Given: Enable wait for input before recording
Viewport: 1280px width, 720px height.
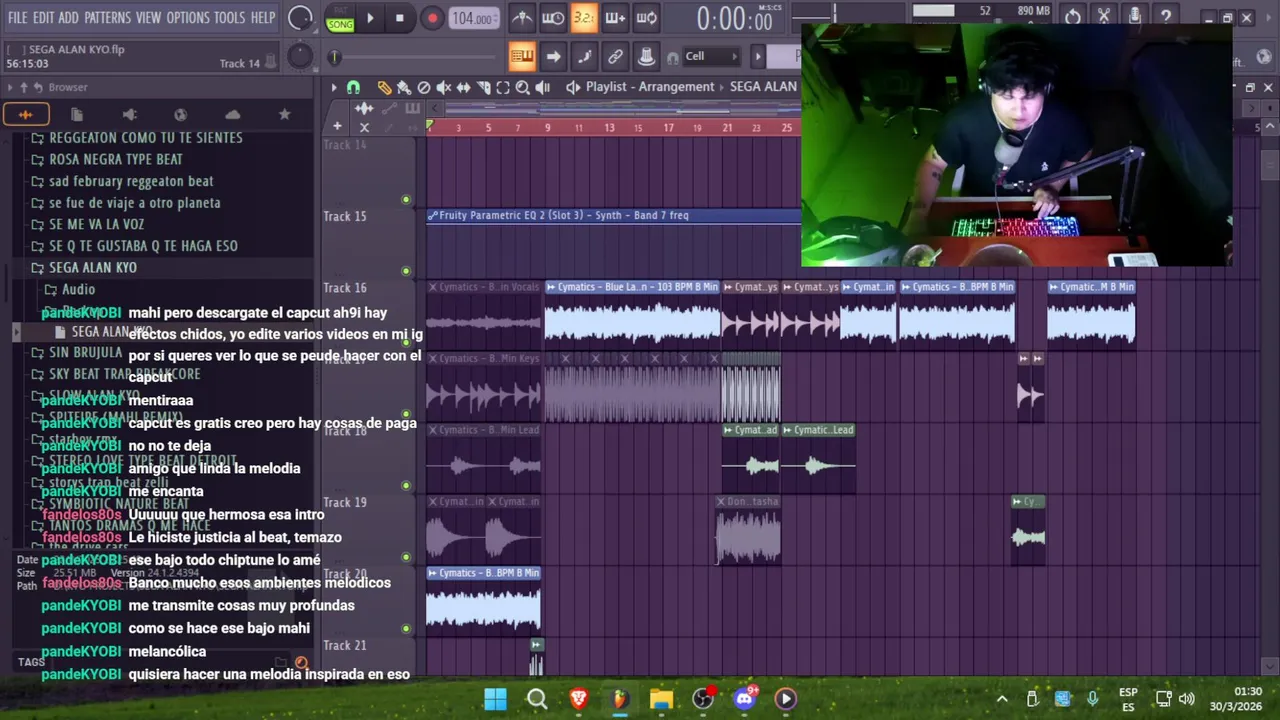Looking at the screenshot, I should (x=553, y=18).
